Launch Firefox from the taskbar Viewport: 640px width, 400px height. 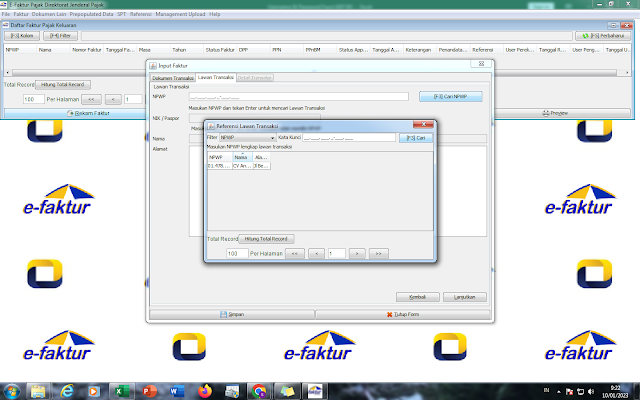(204, 391)
